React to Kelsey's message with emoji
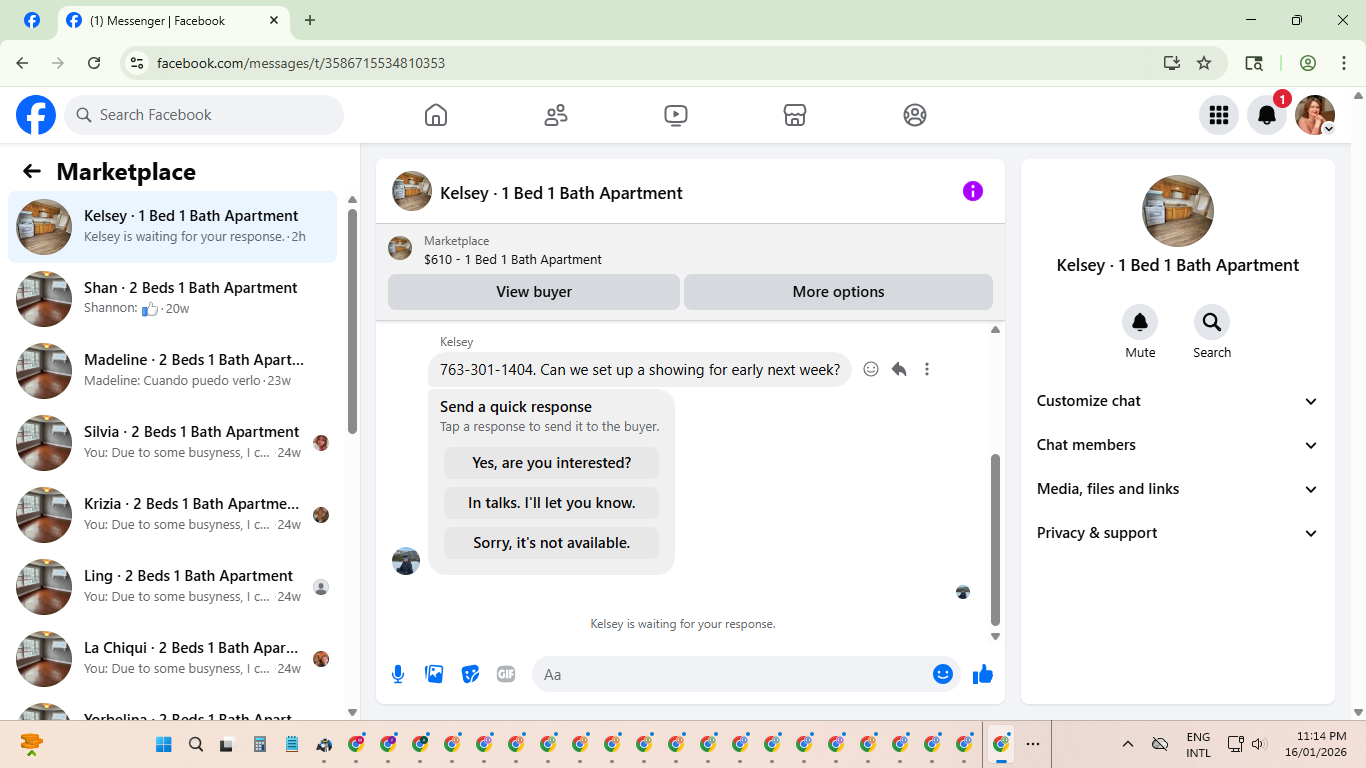Viewport: 1366px width, 768px height. pos(871,369)
